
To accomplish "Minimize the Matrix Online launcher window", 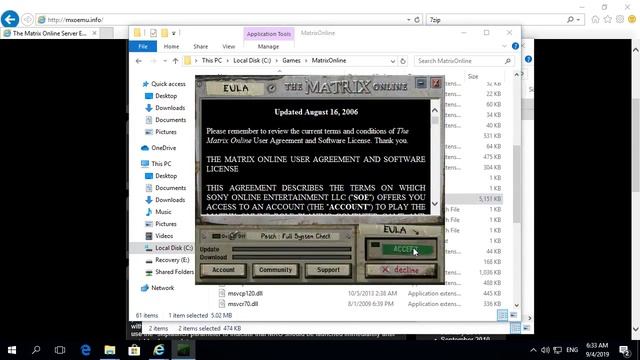I will click(x=421, y=83).
